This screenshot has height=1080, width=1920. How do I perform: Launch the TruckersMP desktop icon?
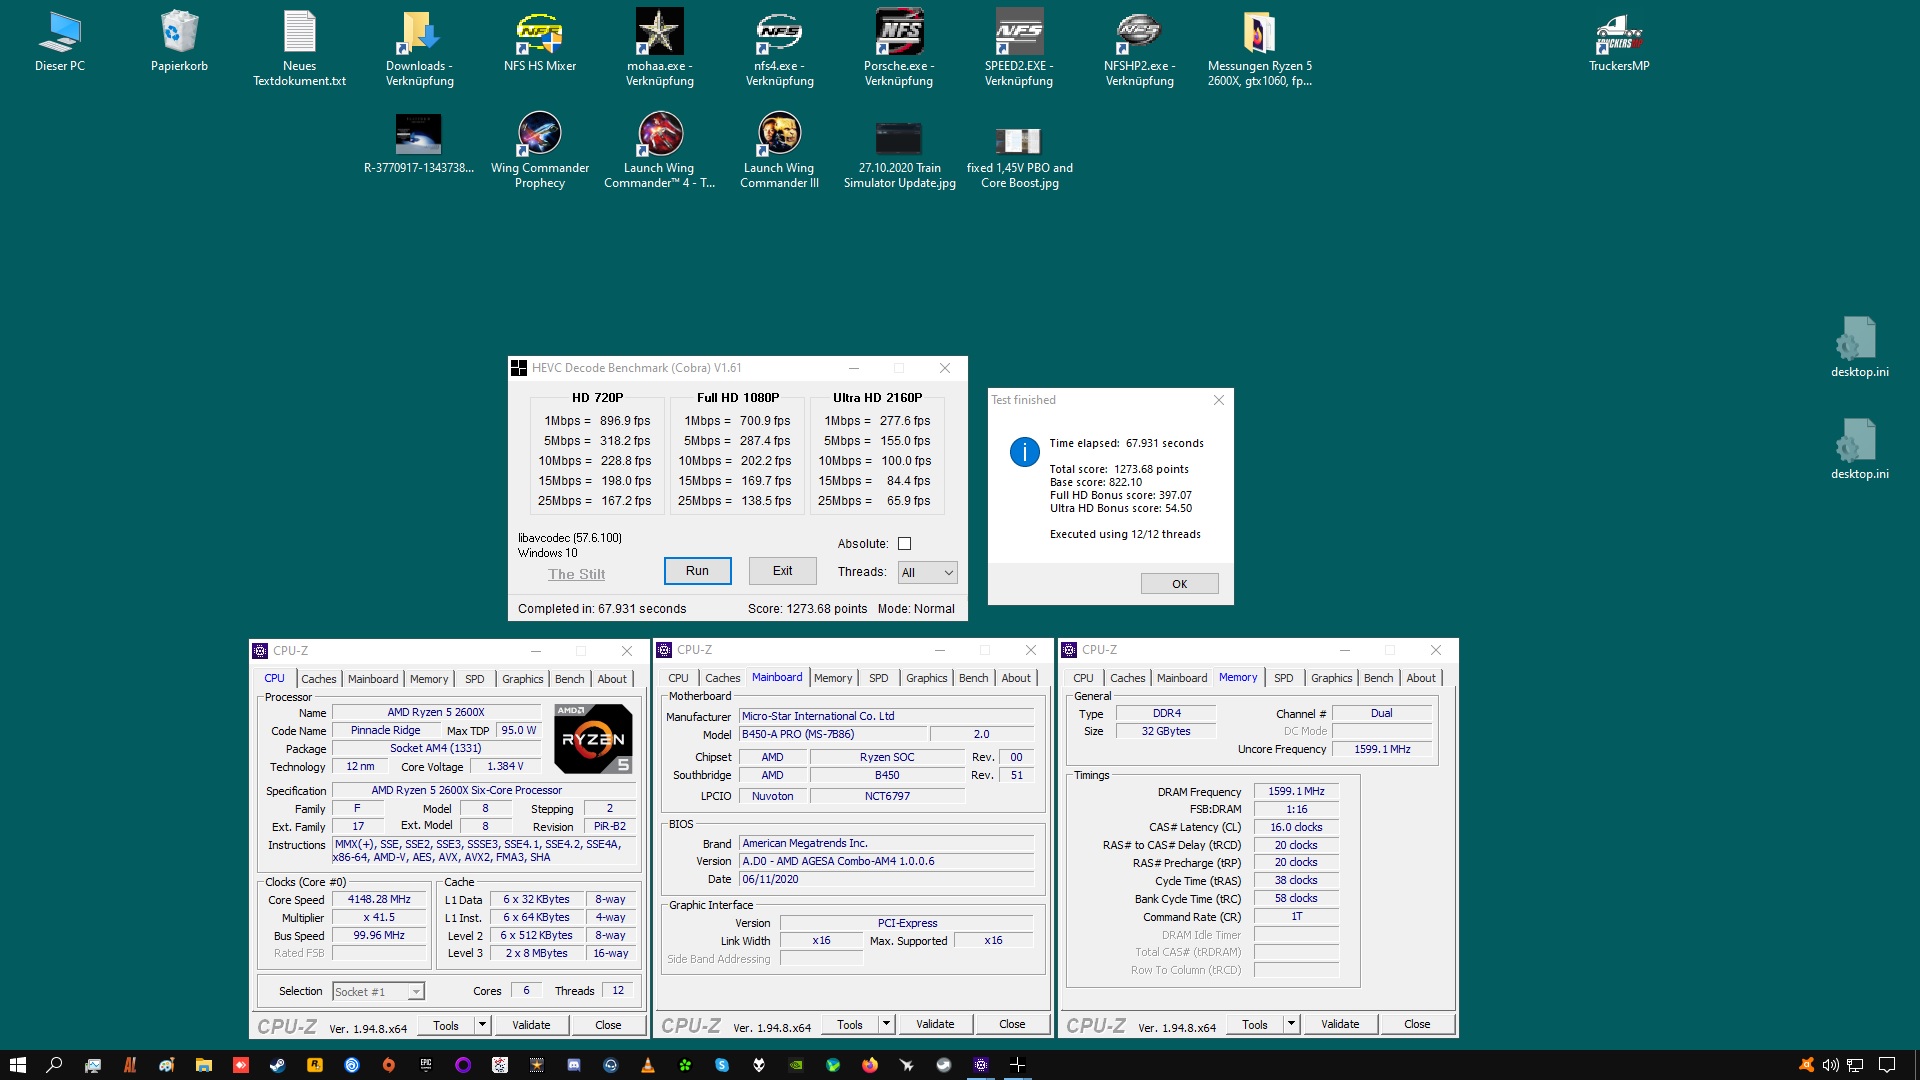[1619, 43]
